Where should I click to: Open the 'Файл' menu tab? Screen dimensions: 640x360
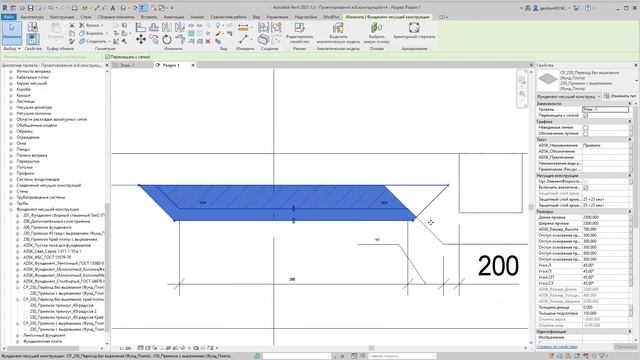tap(8, 17)
